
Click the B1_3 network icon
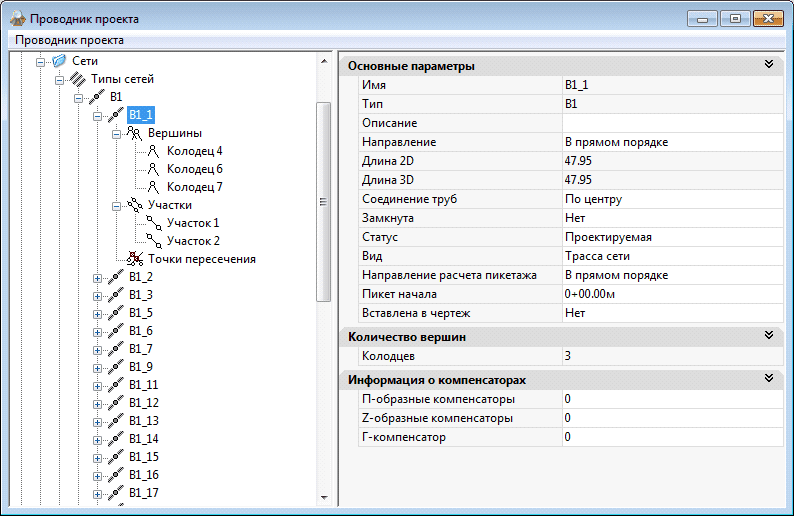click(115, 295)
